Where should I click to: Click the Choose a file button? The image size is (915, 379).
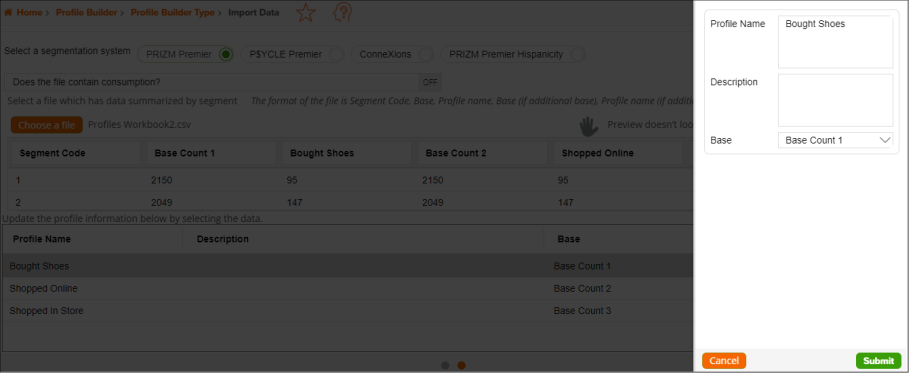click(x=47, y=125)
